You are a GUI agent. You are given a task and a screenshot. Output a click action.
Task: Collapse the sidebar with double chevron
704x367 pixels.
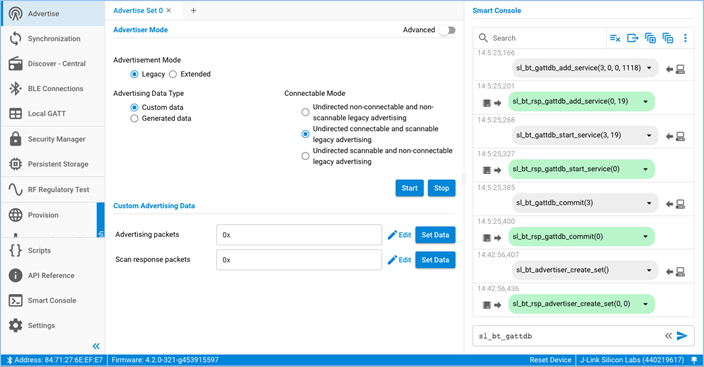click(x=96, y=346)
